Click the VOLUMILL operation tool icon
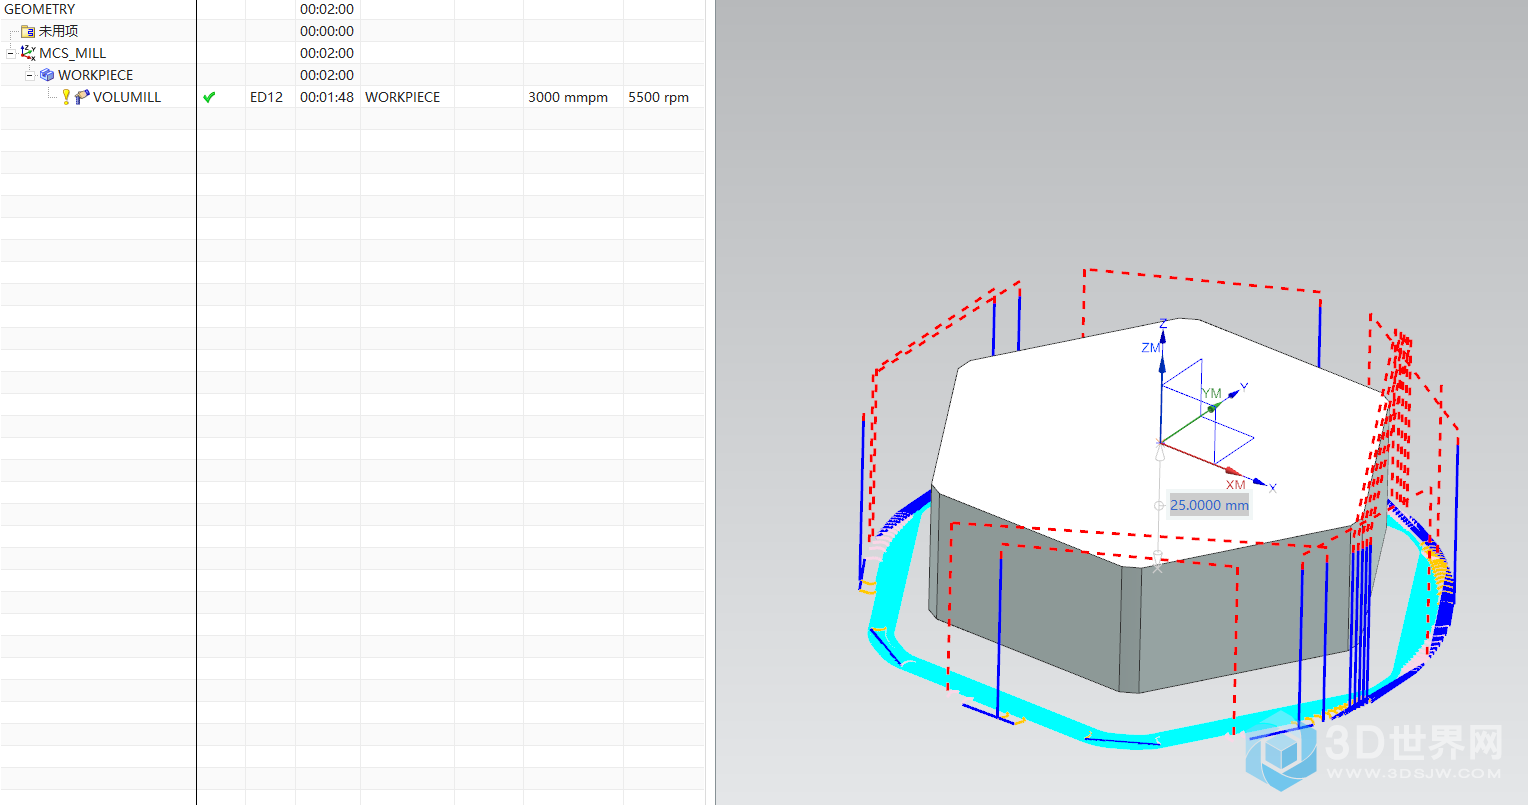1528x805 pixels. [x=83, y=97]
